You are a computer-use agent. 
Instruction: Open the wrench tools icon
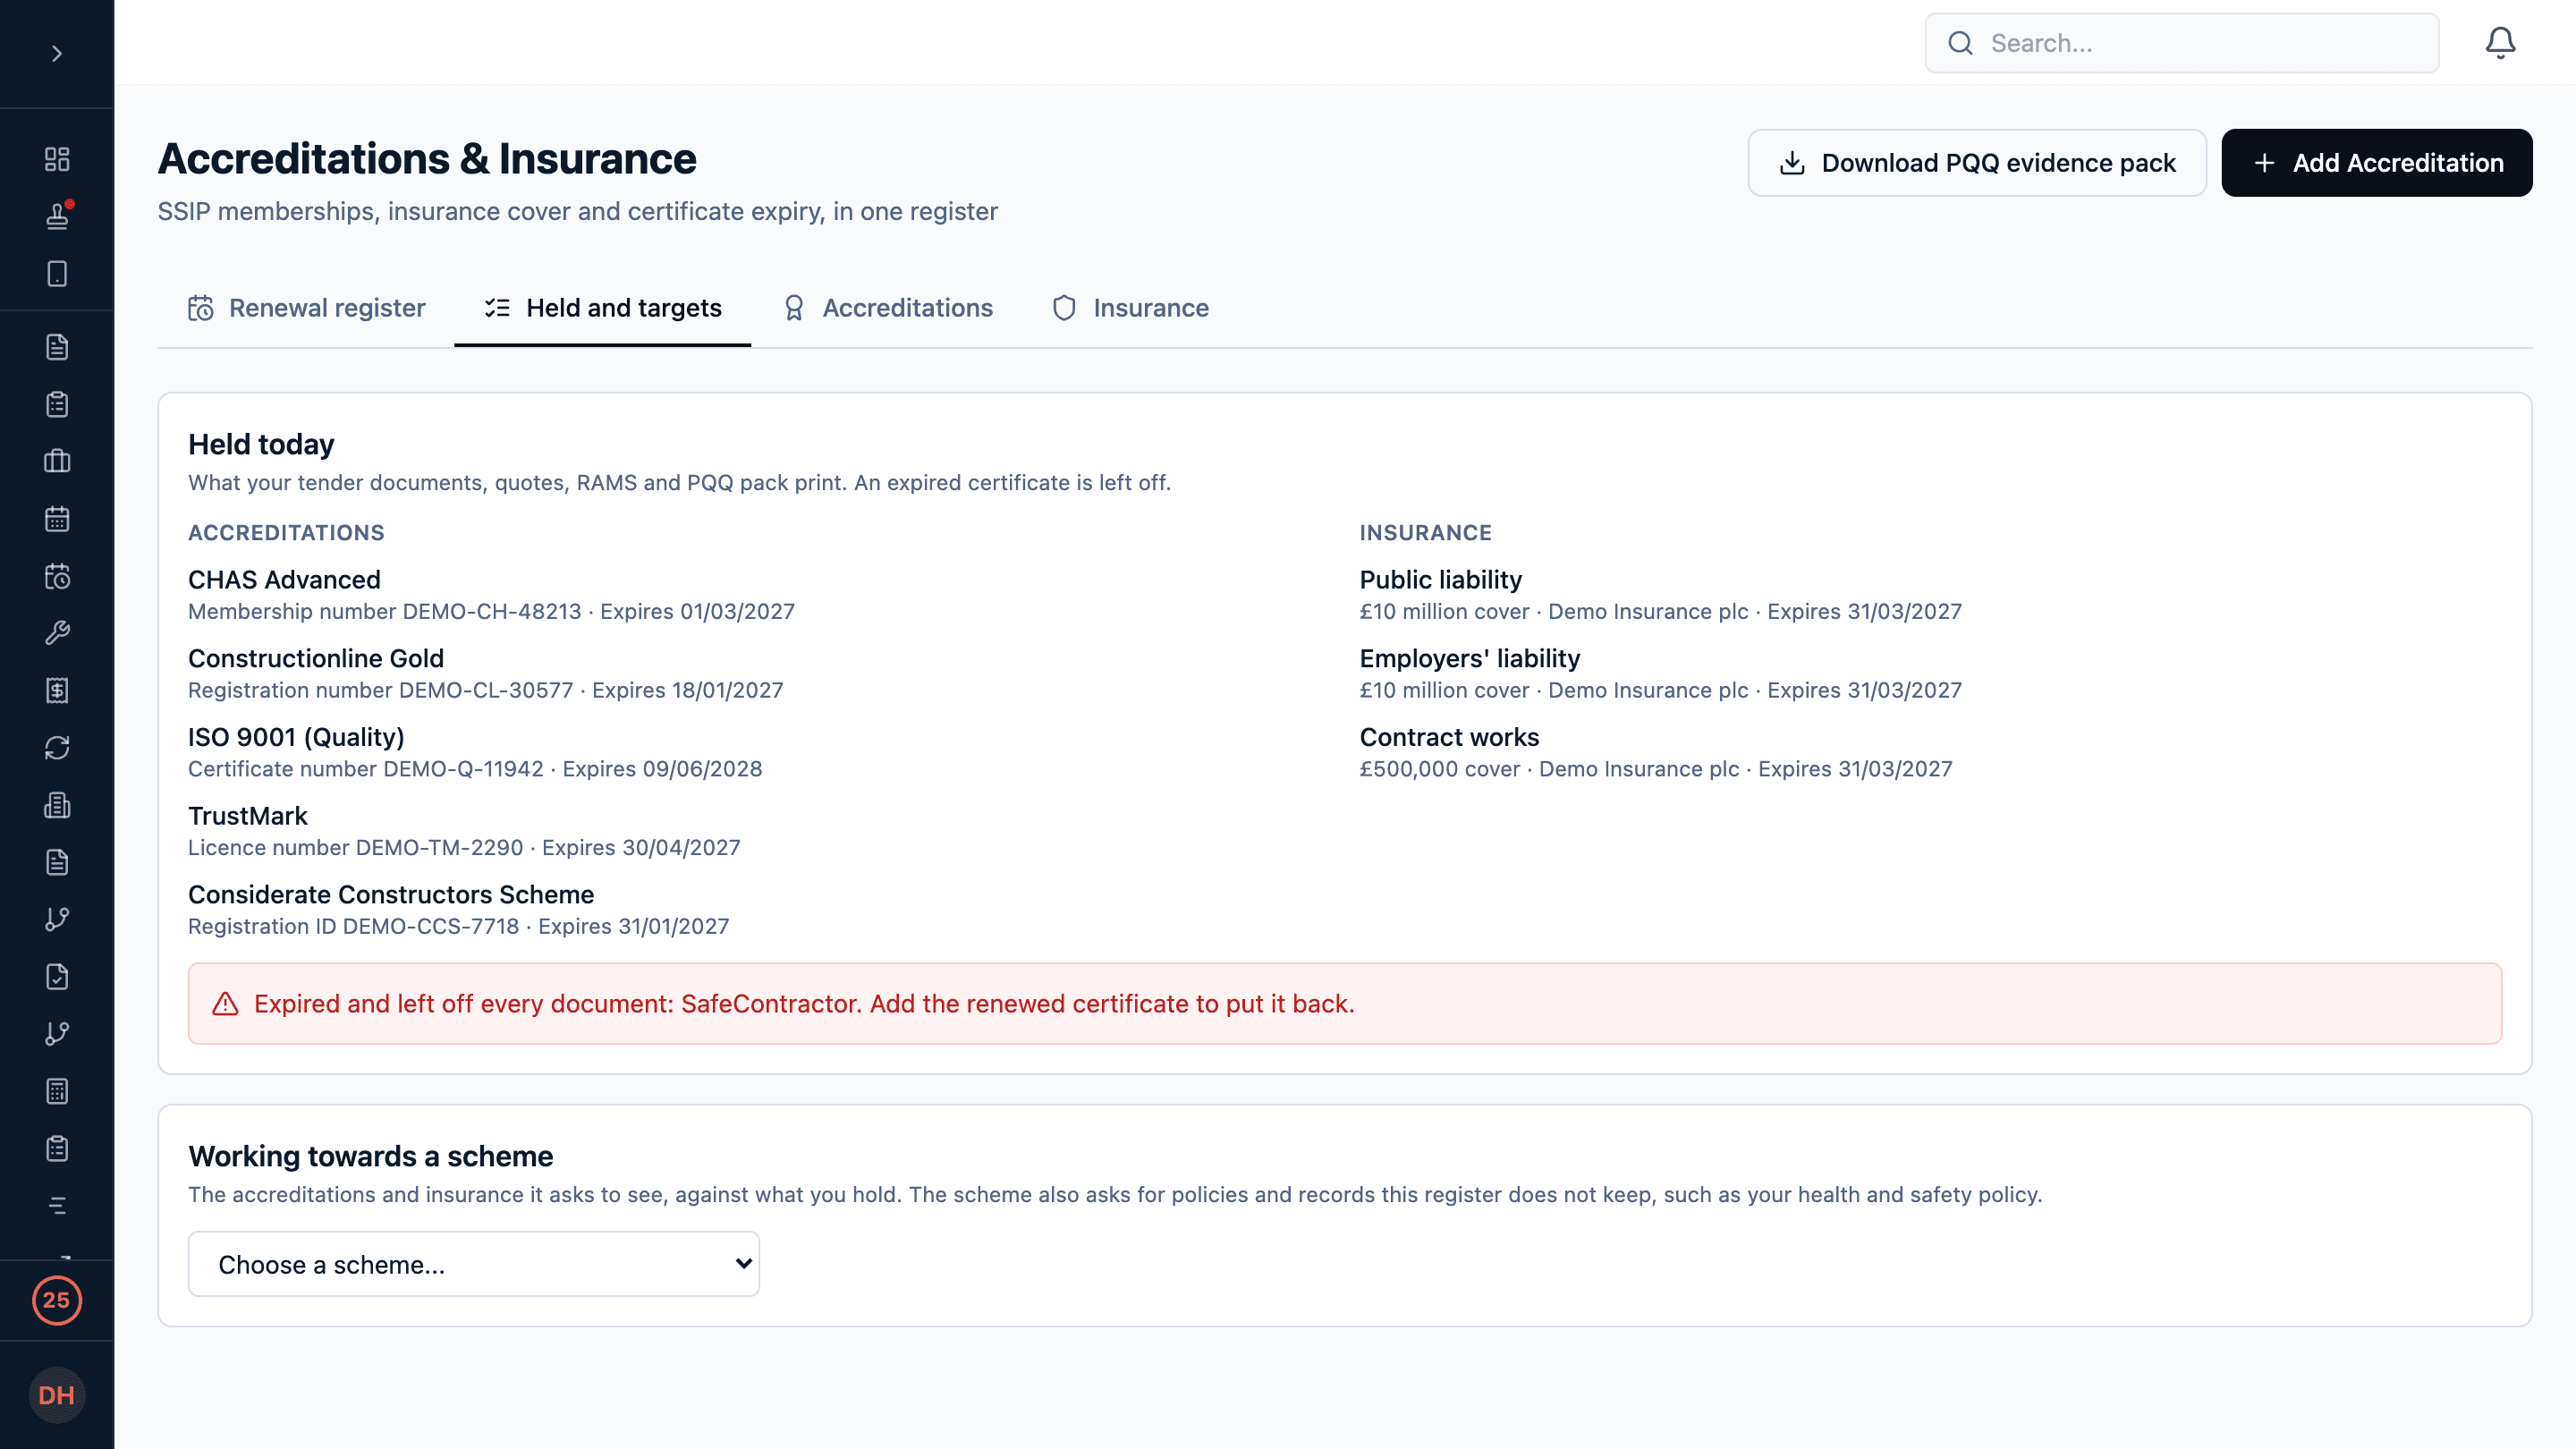(x=57, y=633)
